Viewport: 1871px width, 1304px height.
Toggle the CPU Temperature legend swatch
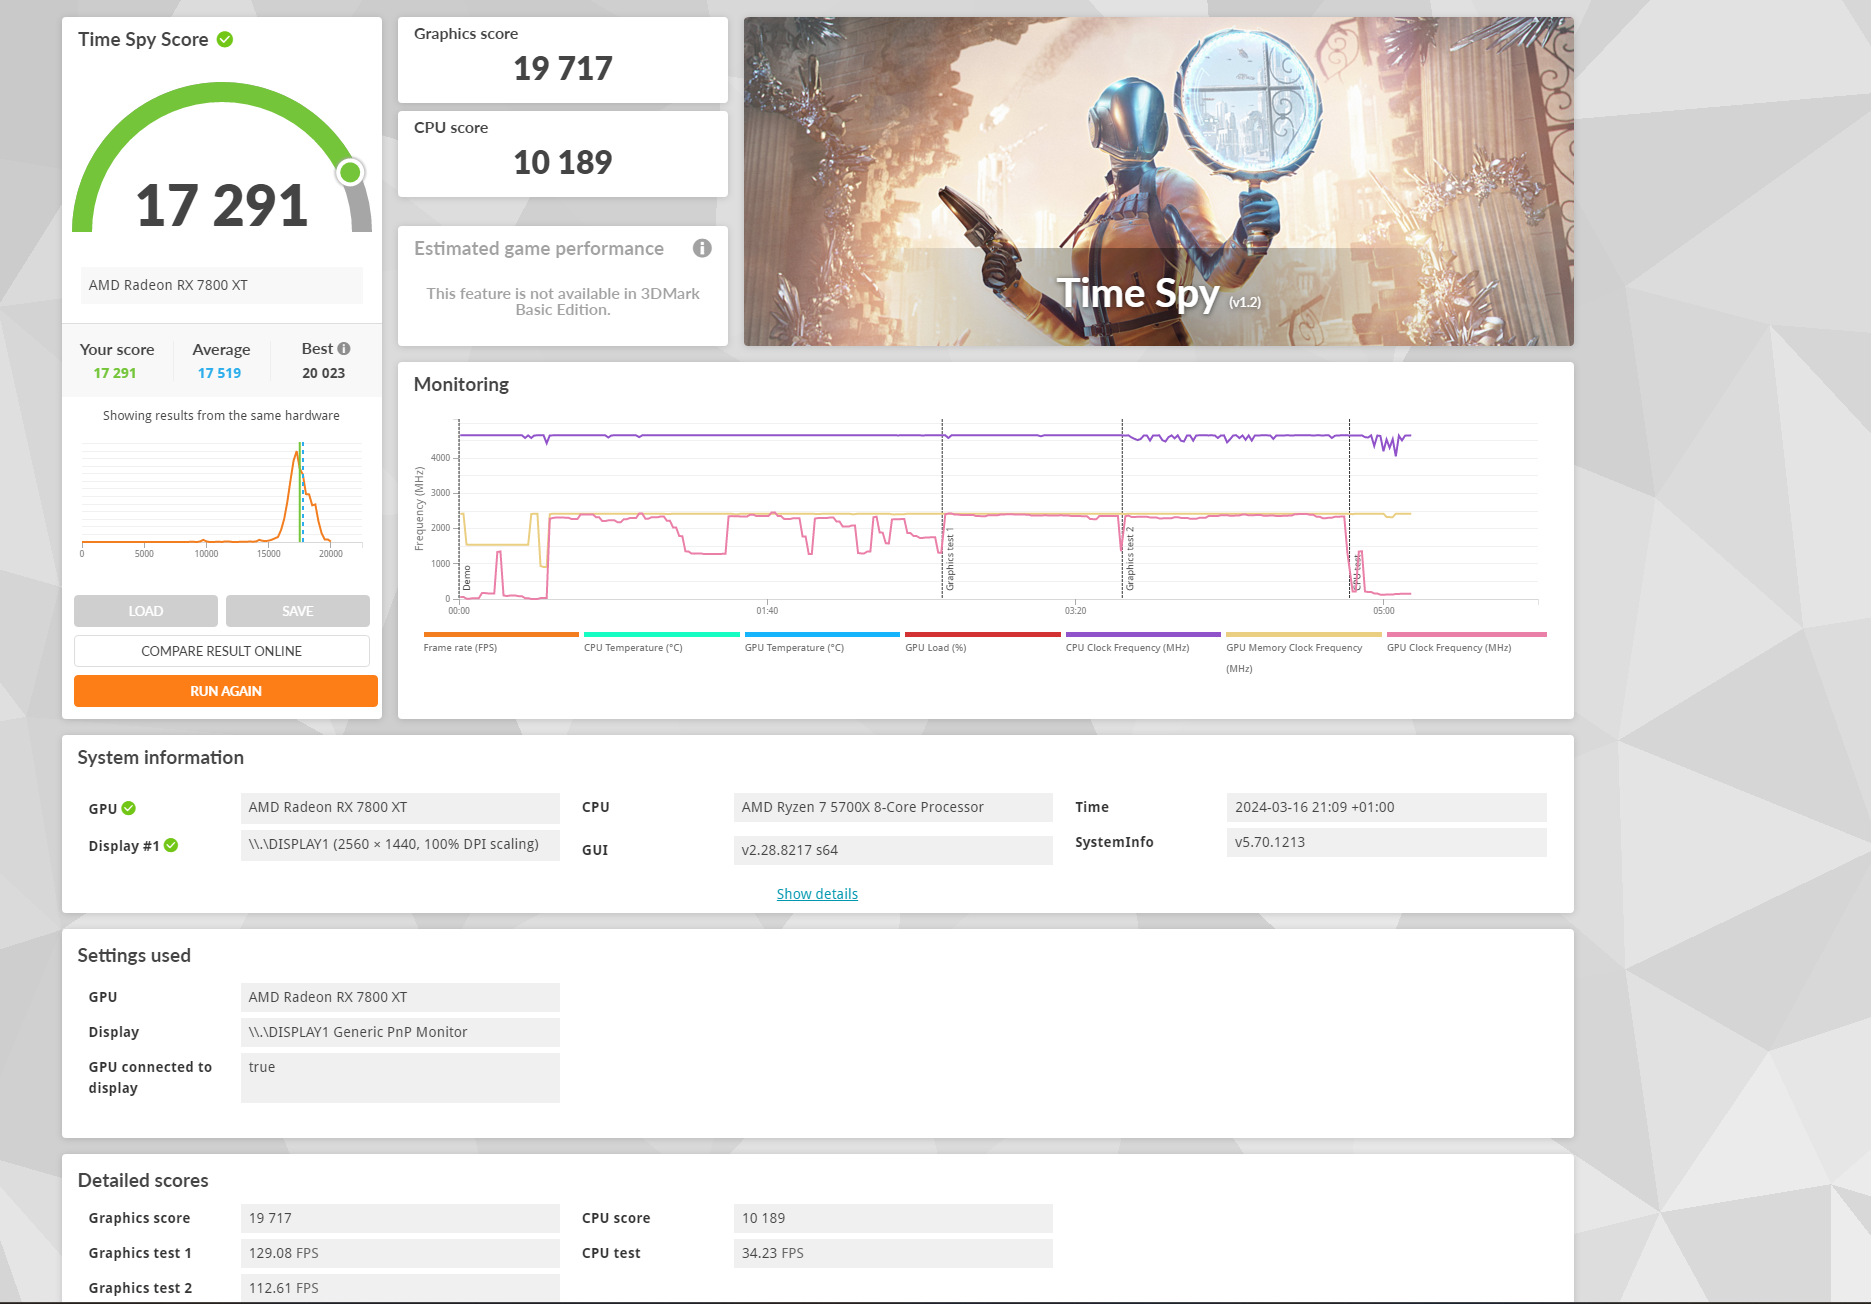662,634
